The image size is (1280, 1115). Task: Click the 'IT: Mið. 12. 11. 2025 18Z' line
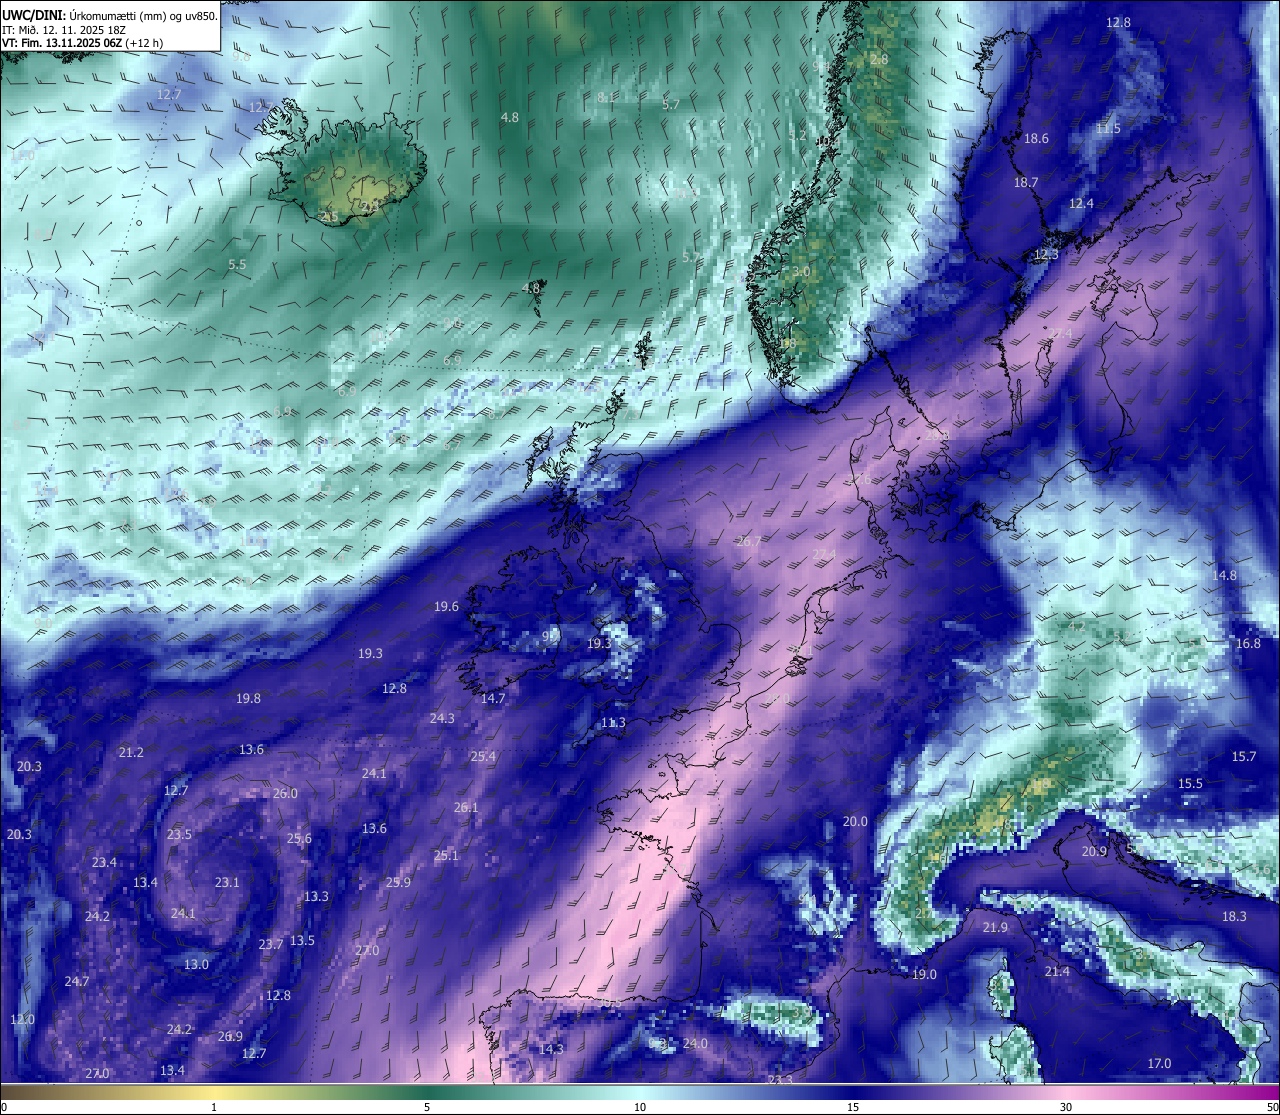point(64,30)
